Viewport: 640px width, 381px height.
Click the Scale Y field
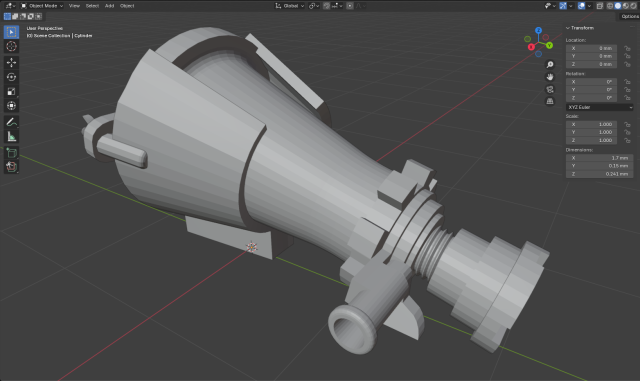point(591,132)
